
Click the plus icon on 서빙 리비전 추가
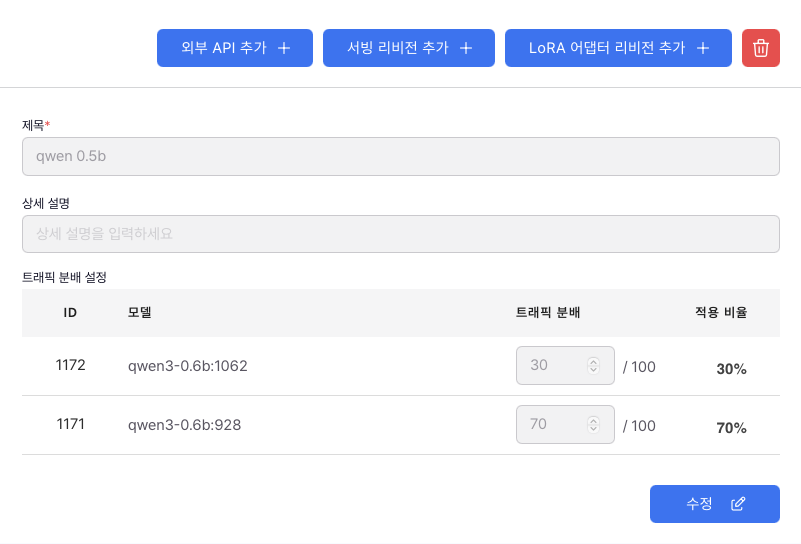click(x=466, y=48)
